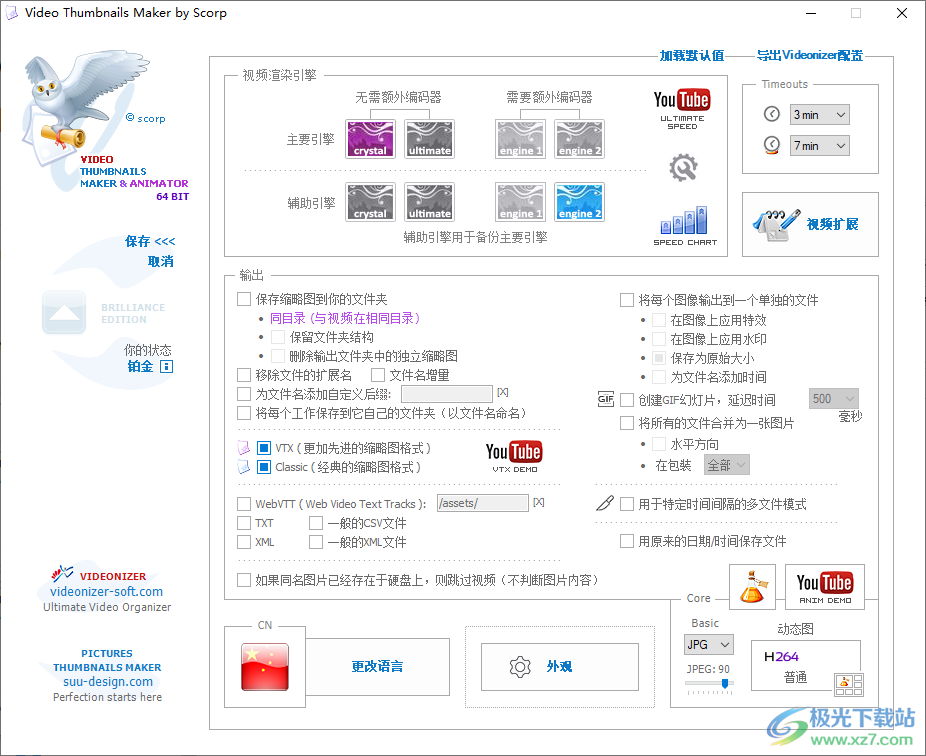Open the YouTube VTX Demo

514,457
